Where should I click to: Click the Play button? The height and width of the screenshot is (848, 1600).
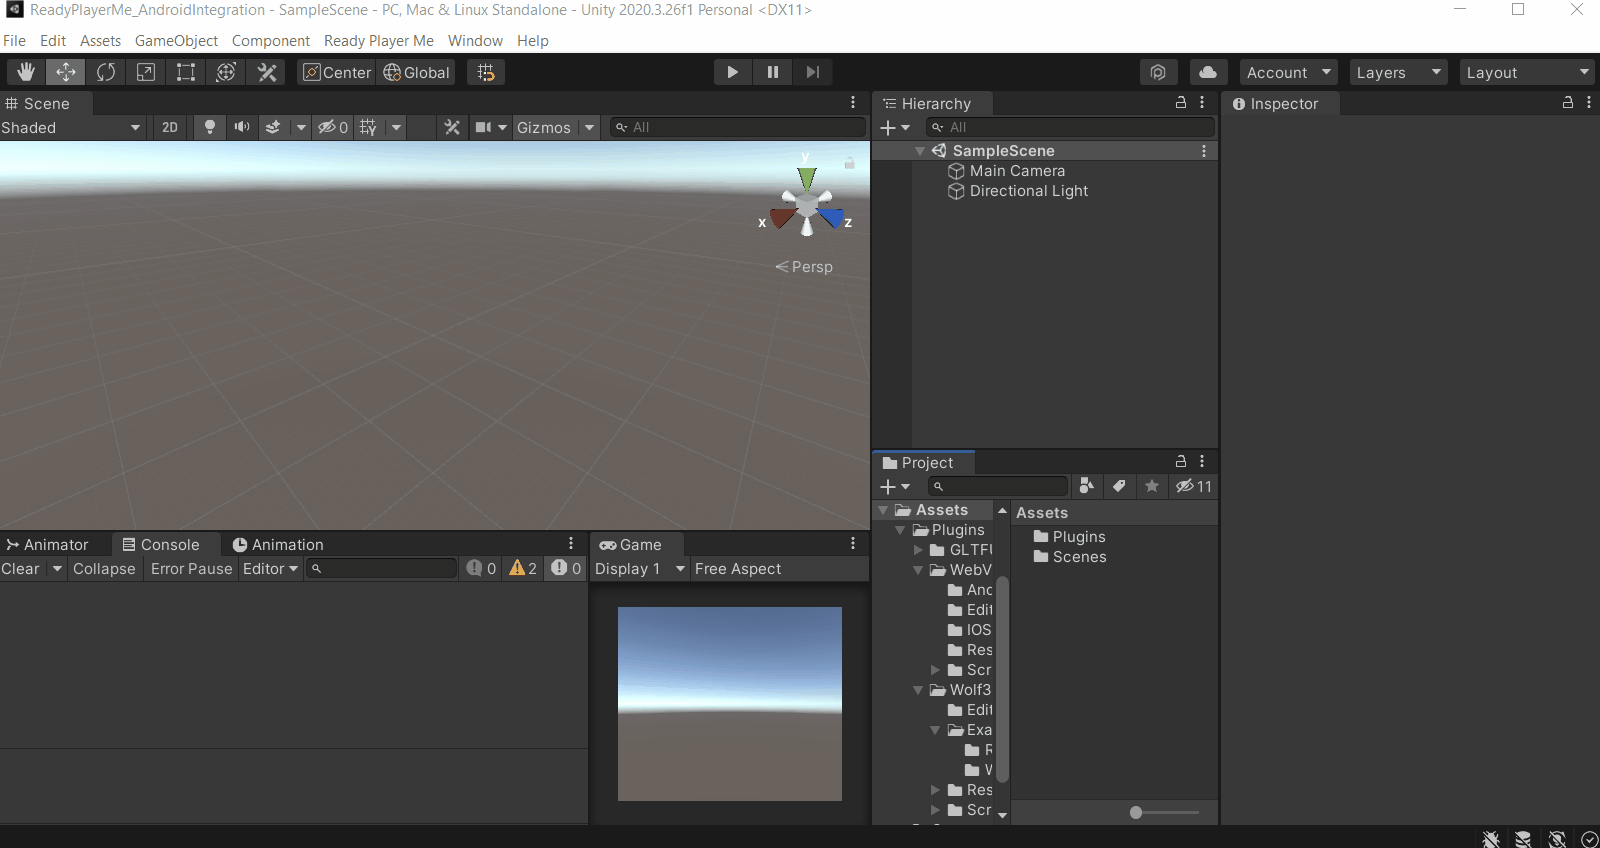pyautogui.click(x=732, y=72)
